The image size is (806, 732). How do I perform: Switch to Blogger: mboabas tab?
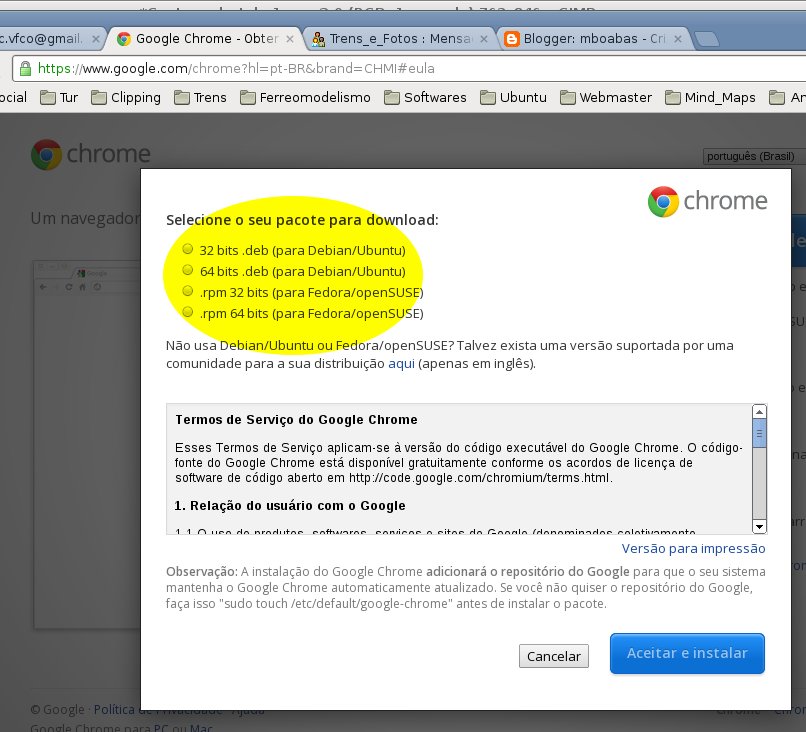click(x=594, y=39)
